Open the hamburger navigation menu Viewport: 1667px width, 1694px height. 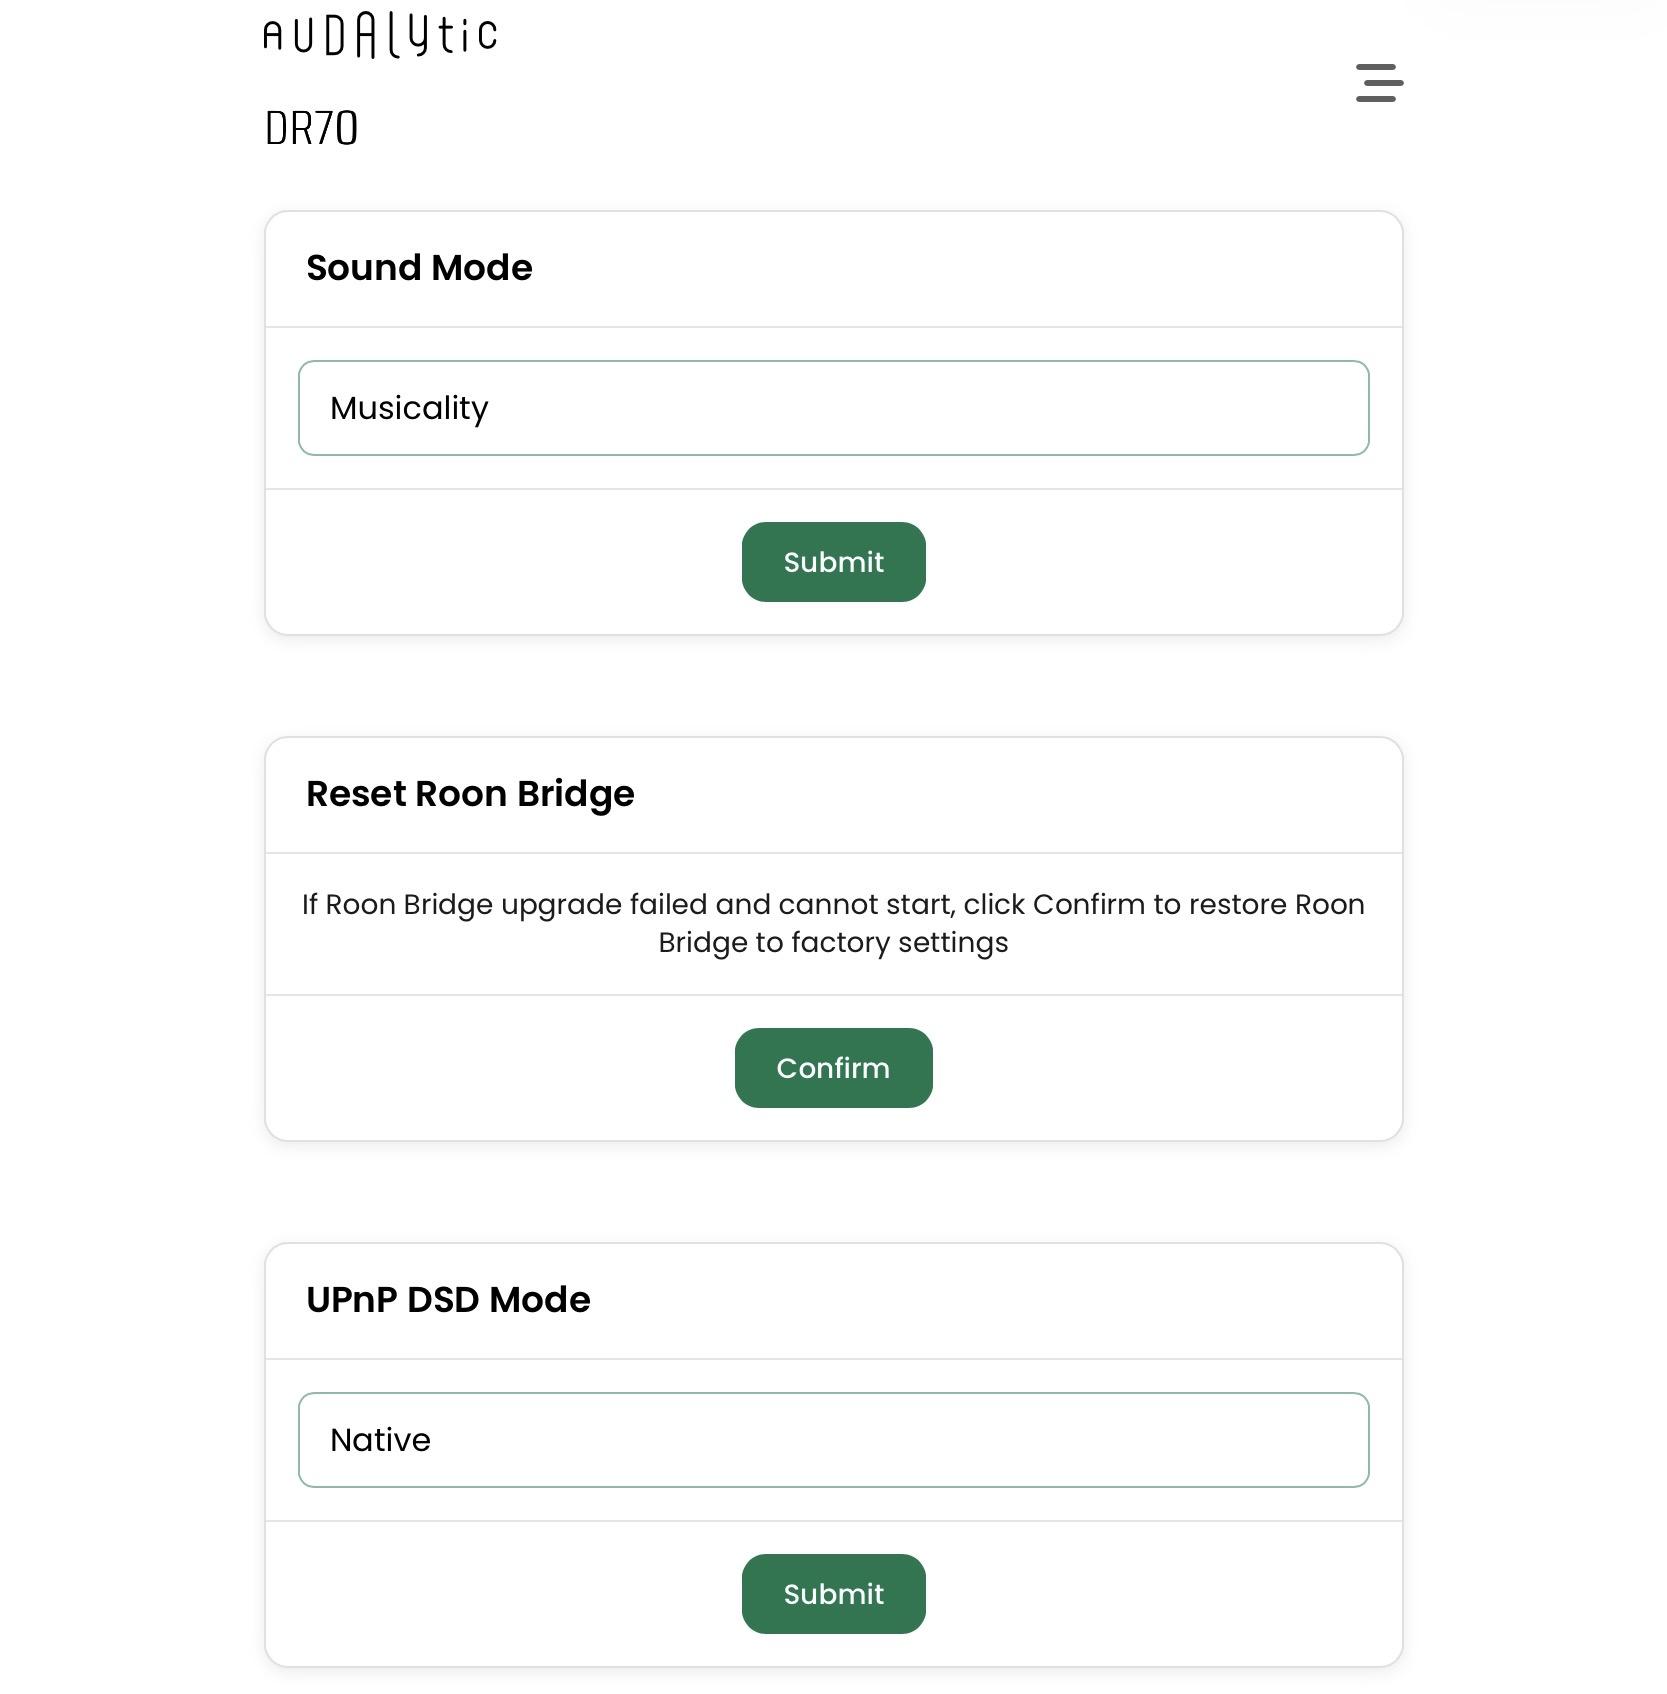[1379, 83]
